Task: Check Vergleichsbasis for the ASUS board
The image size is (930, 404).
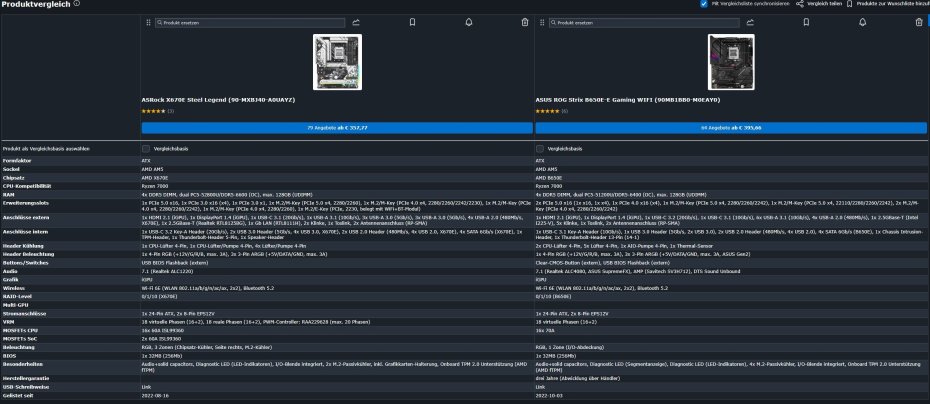Action: tap(540, 148)
